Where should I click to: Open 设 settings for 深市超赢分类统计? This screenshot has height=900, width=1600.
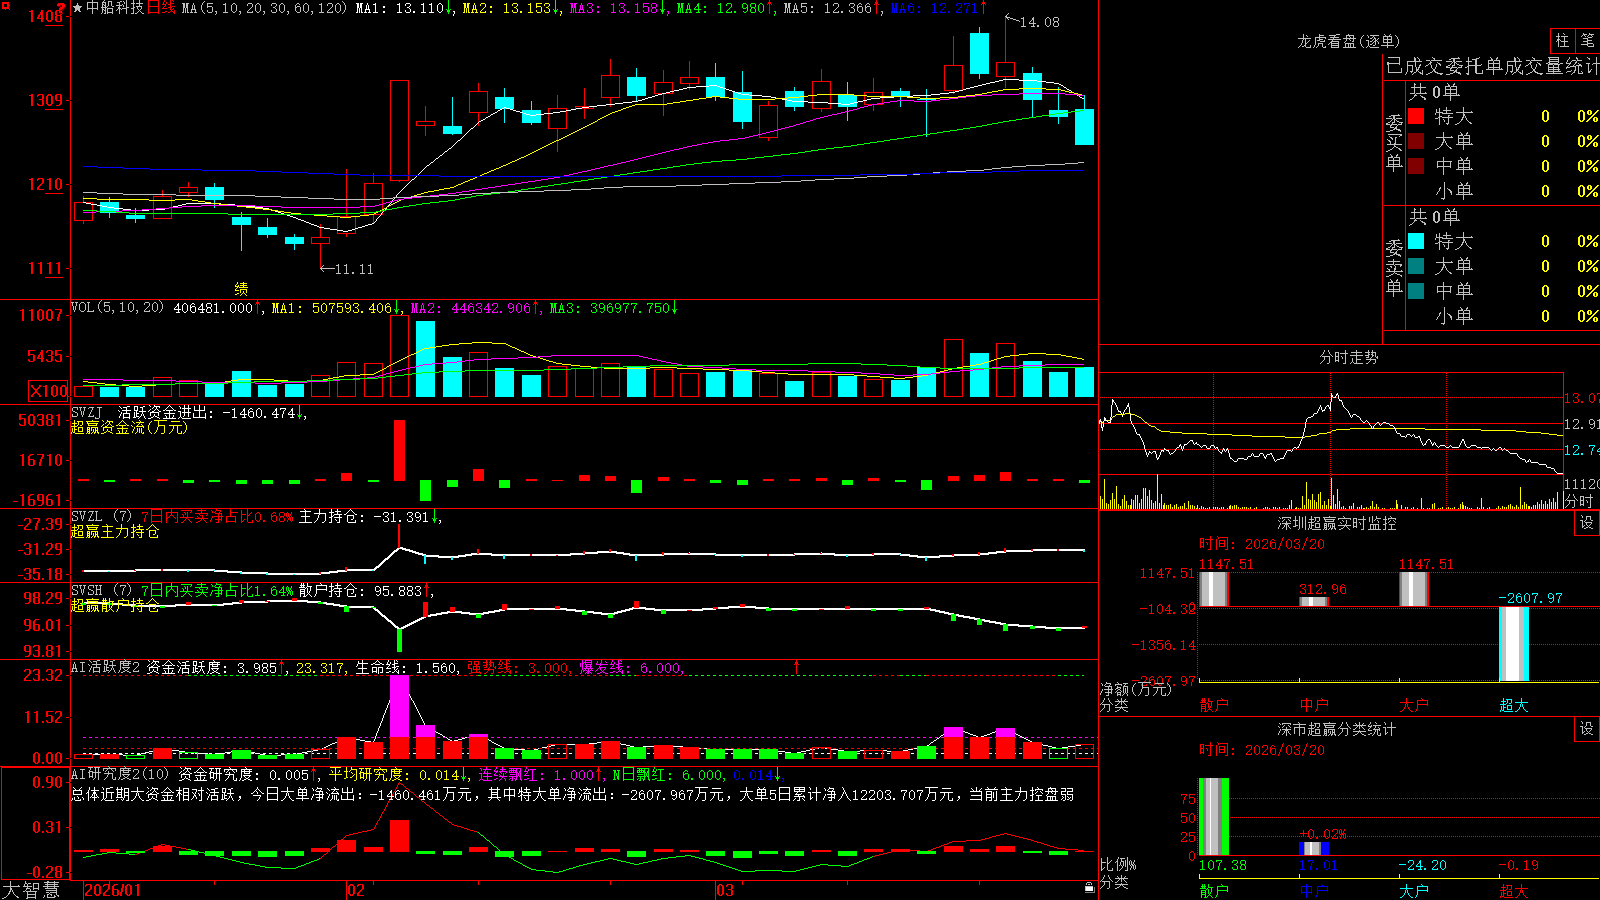[x=1587, y=729]
